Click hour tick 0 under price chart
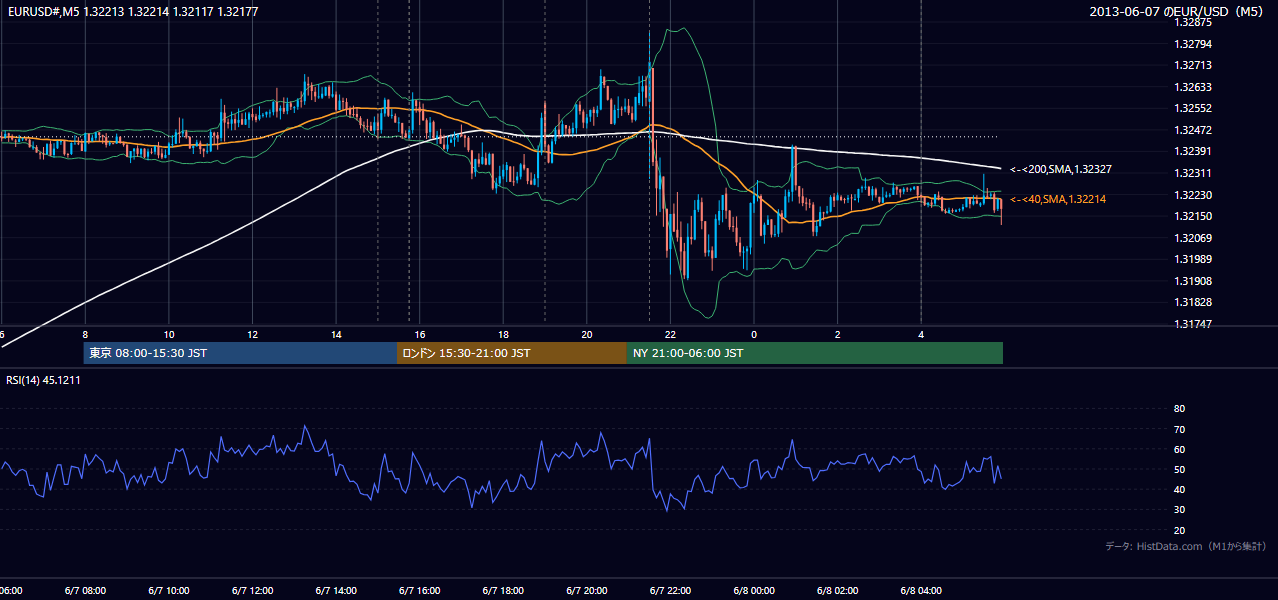Viewport: 1278px width, 600px height. (x=754, y=334)
